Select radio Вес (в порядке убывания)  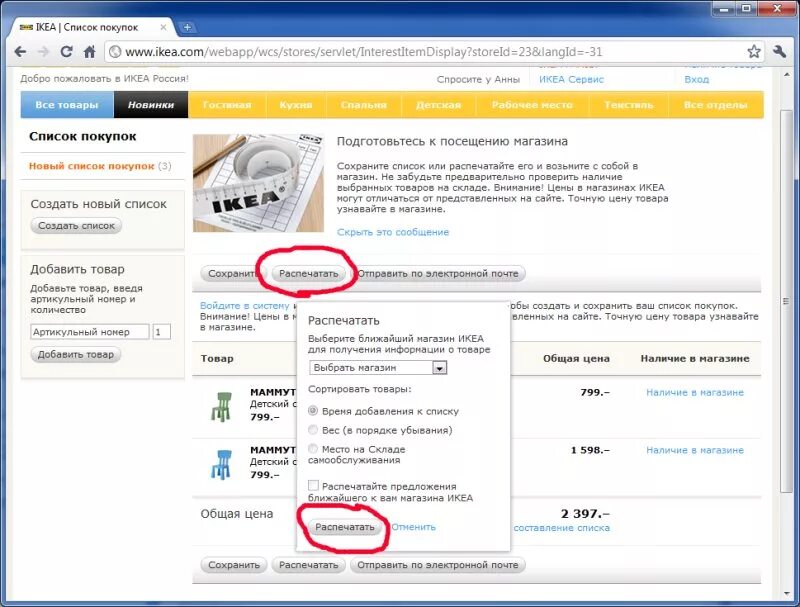click(x=313, y=430)
